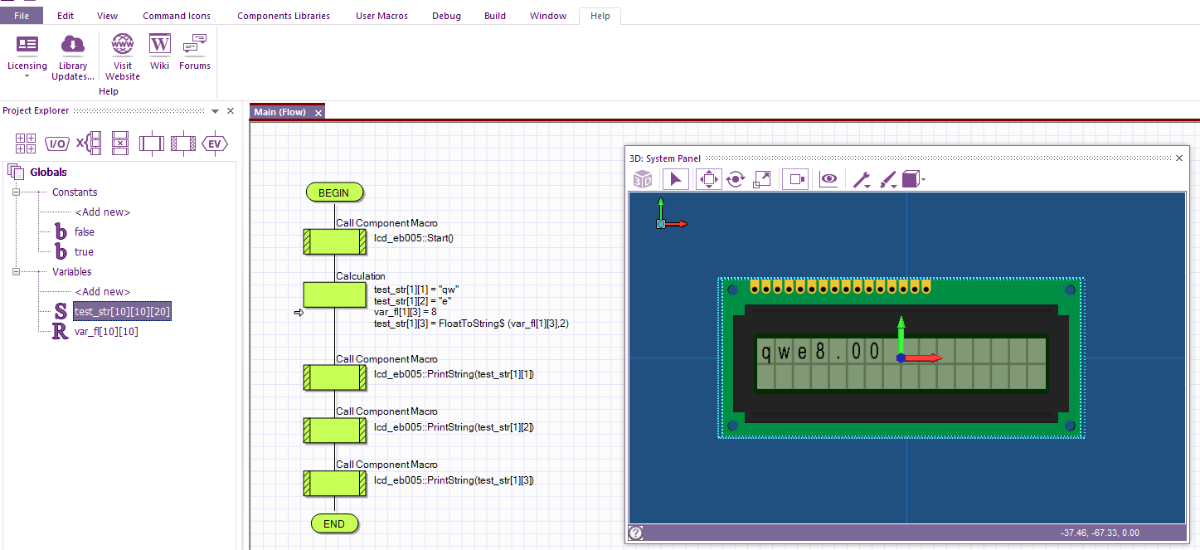Close the Project Explorer panel

(x=230, y=111)
